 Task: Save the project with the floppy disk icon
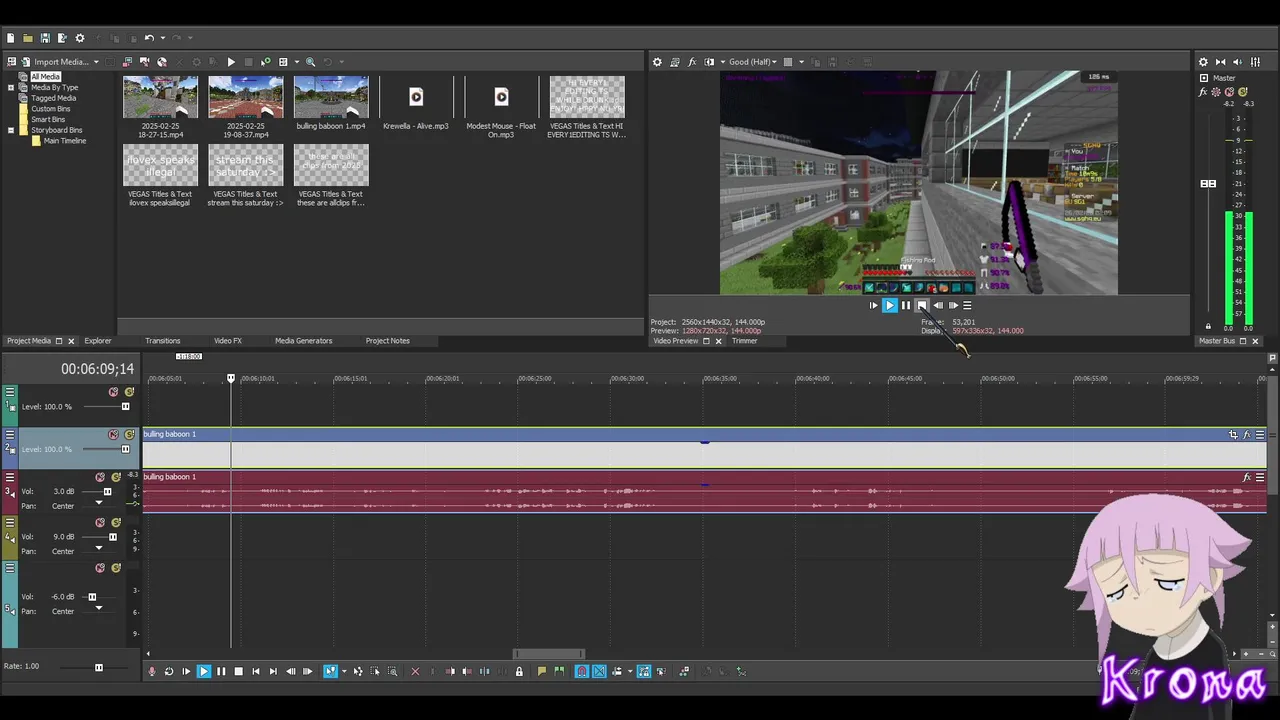[45, 38]
